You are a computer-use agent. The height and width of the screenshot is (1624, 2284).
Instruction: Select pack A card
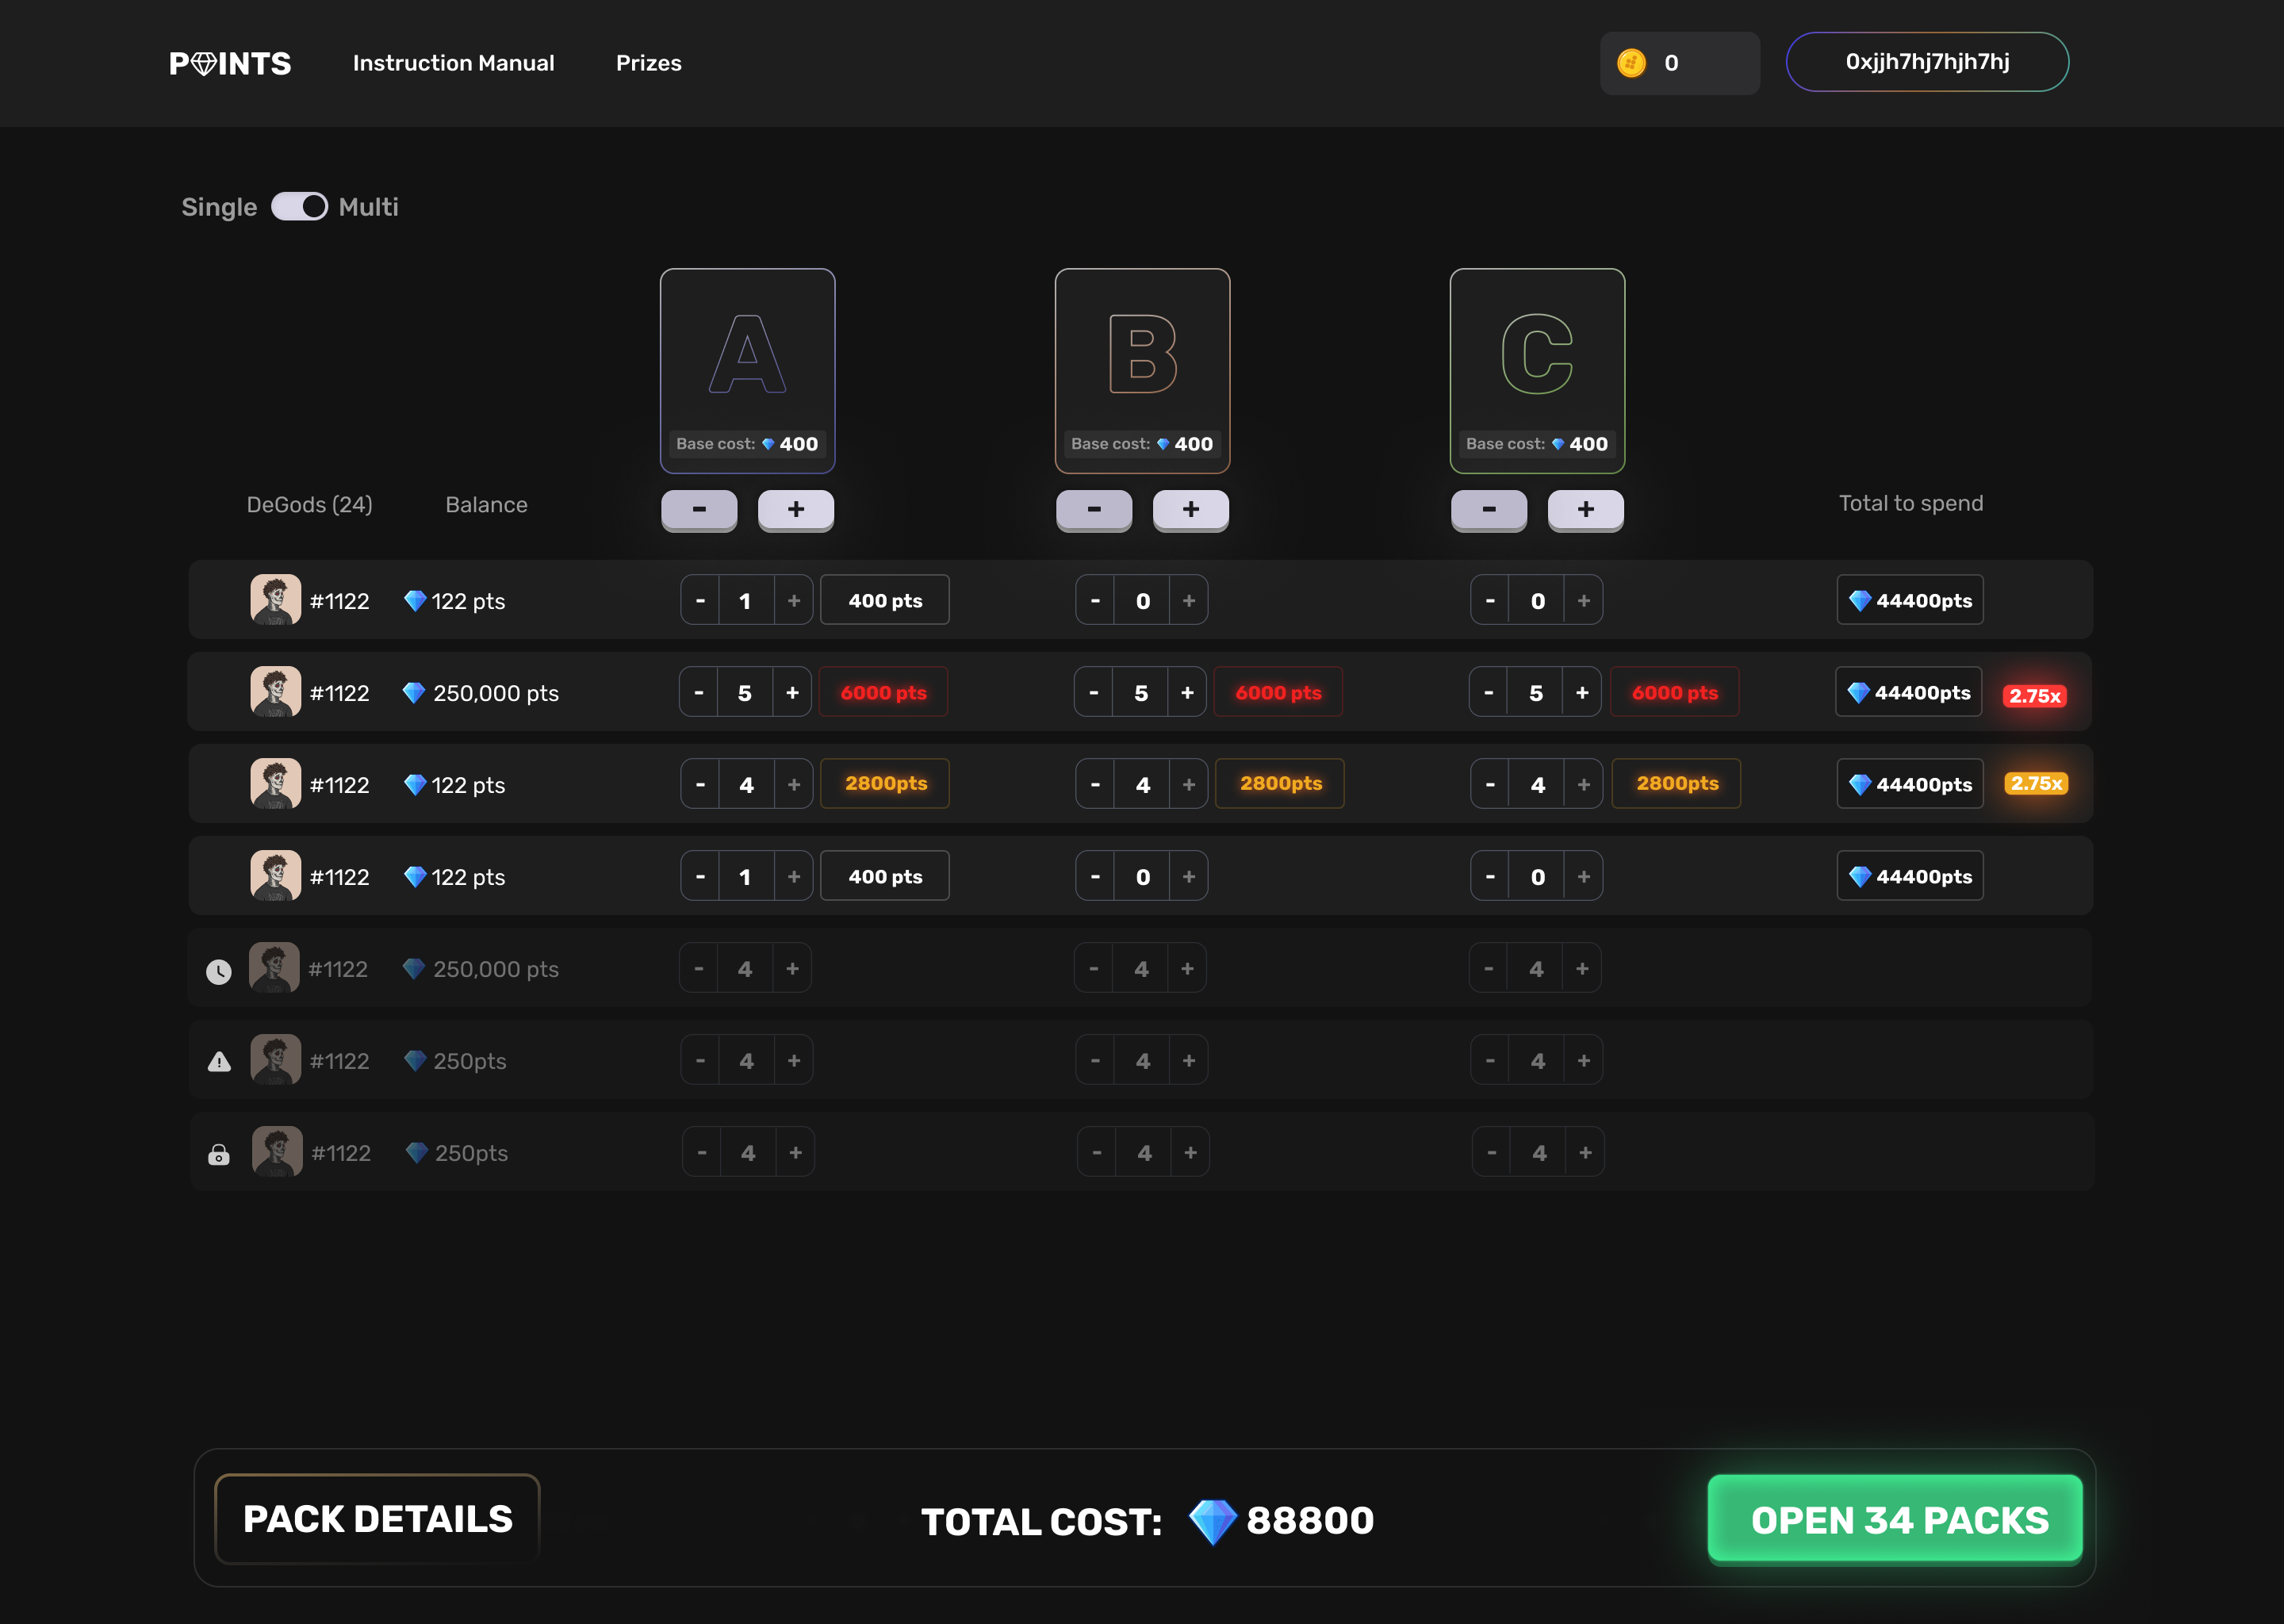[x=747, y=370]
